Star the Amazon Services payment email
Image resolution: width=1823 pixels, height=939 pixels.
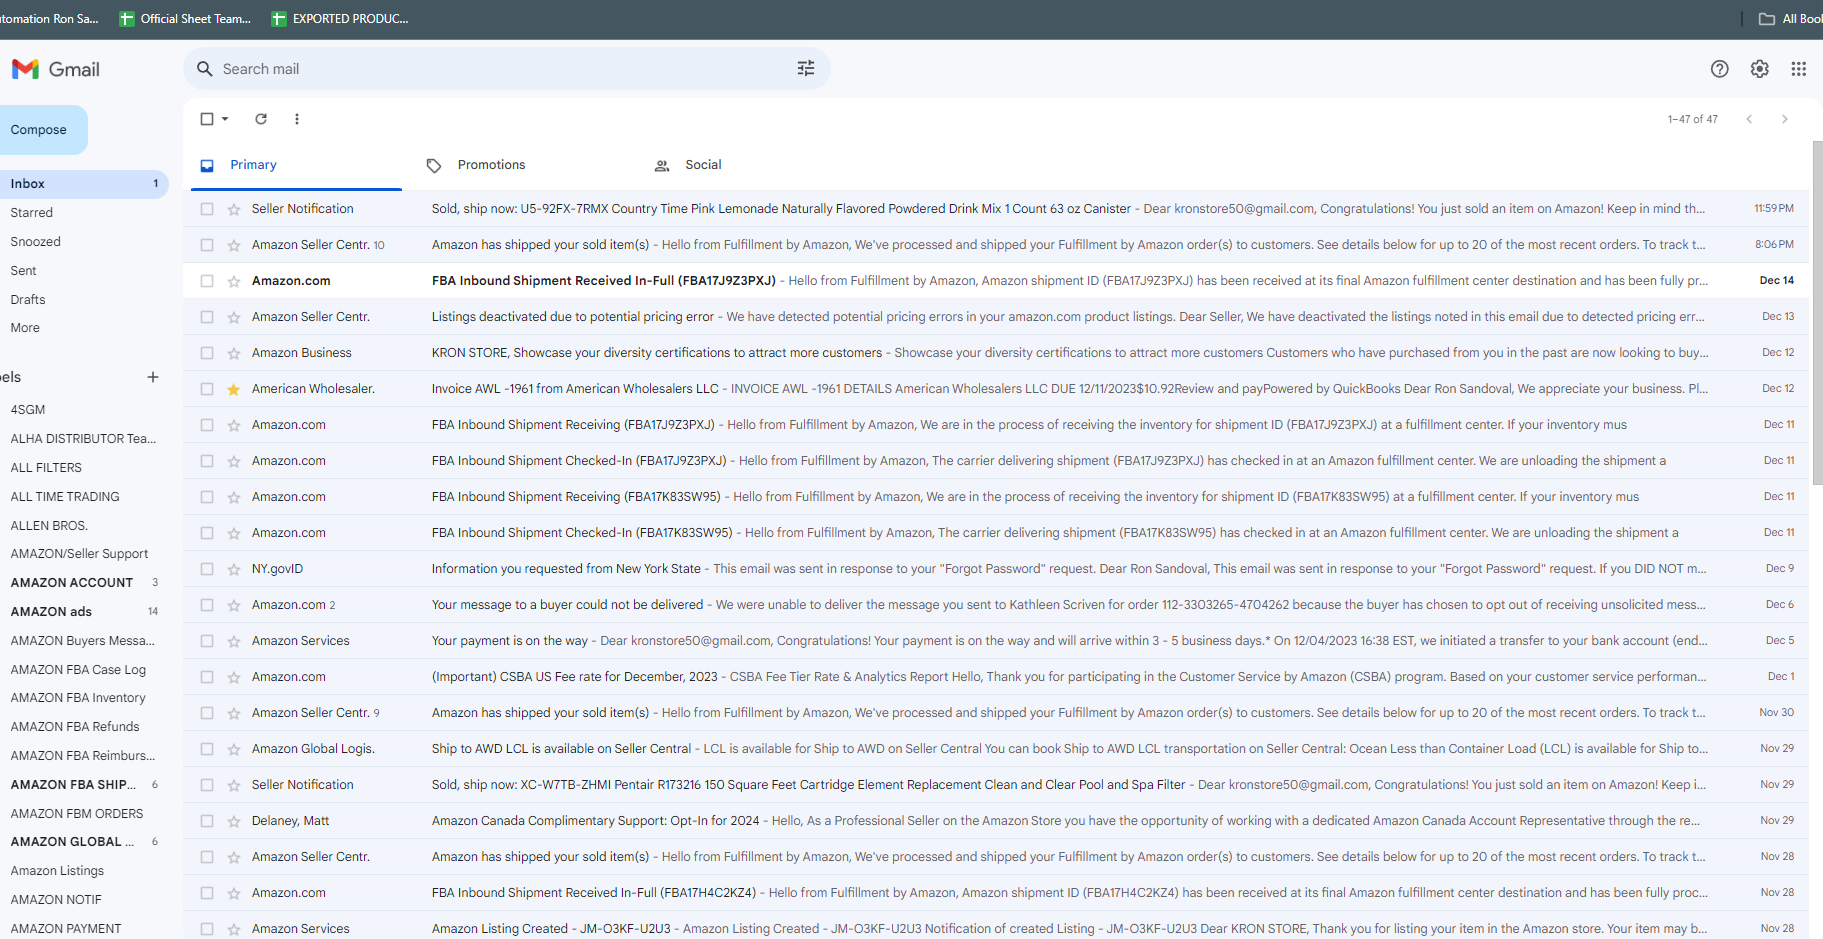[234, 641]
